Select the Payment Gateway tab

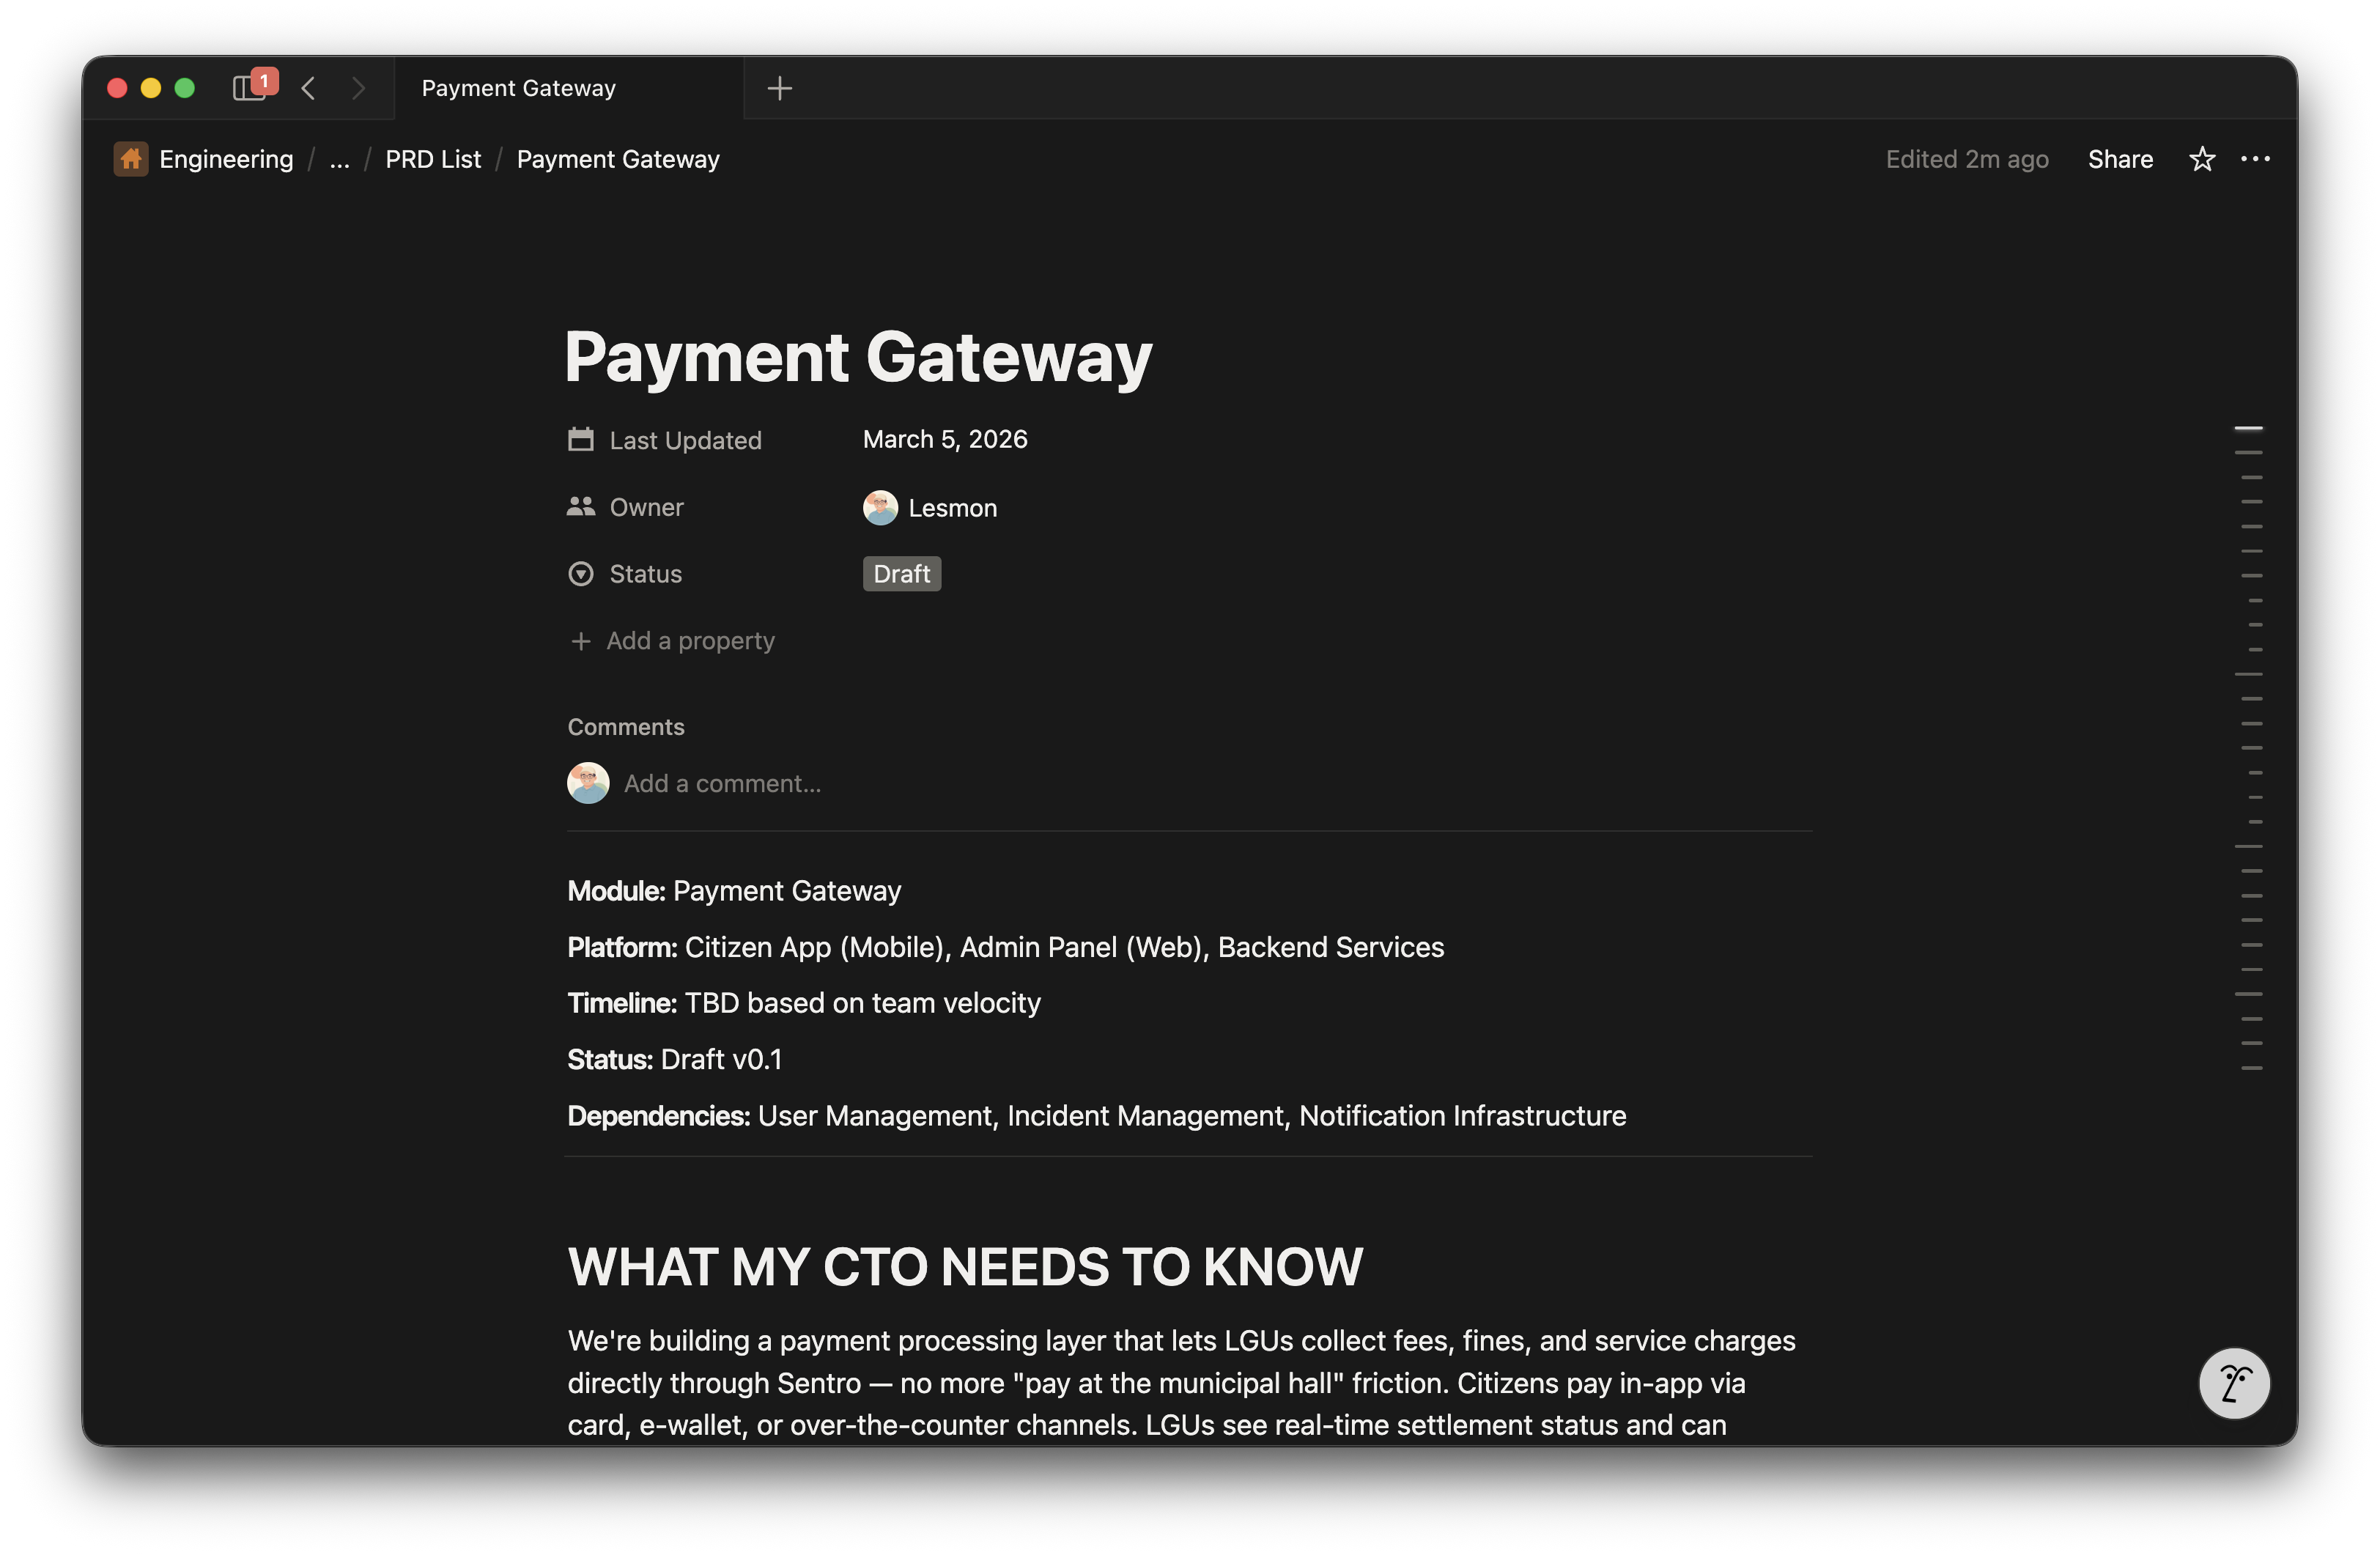point(518,88)
